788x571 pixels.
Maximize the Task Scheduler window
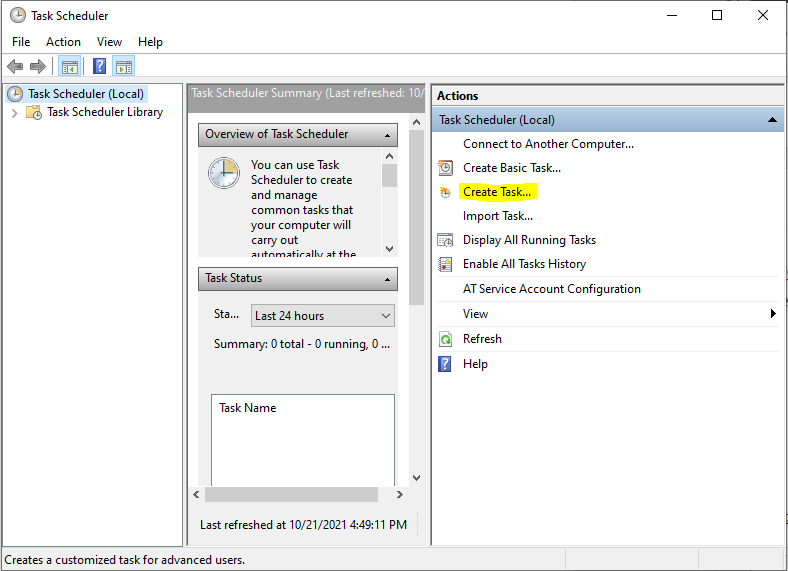tap(717, 16)
